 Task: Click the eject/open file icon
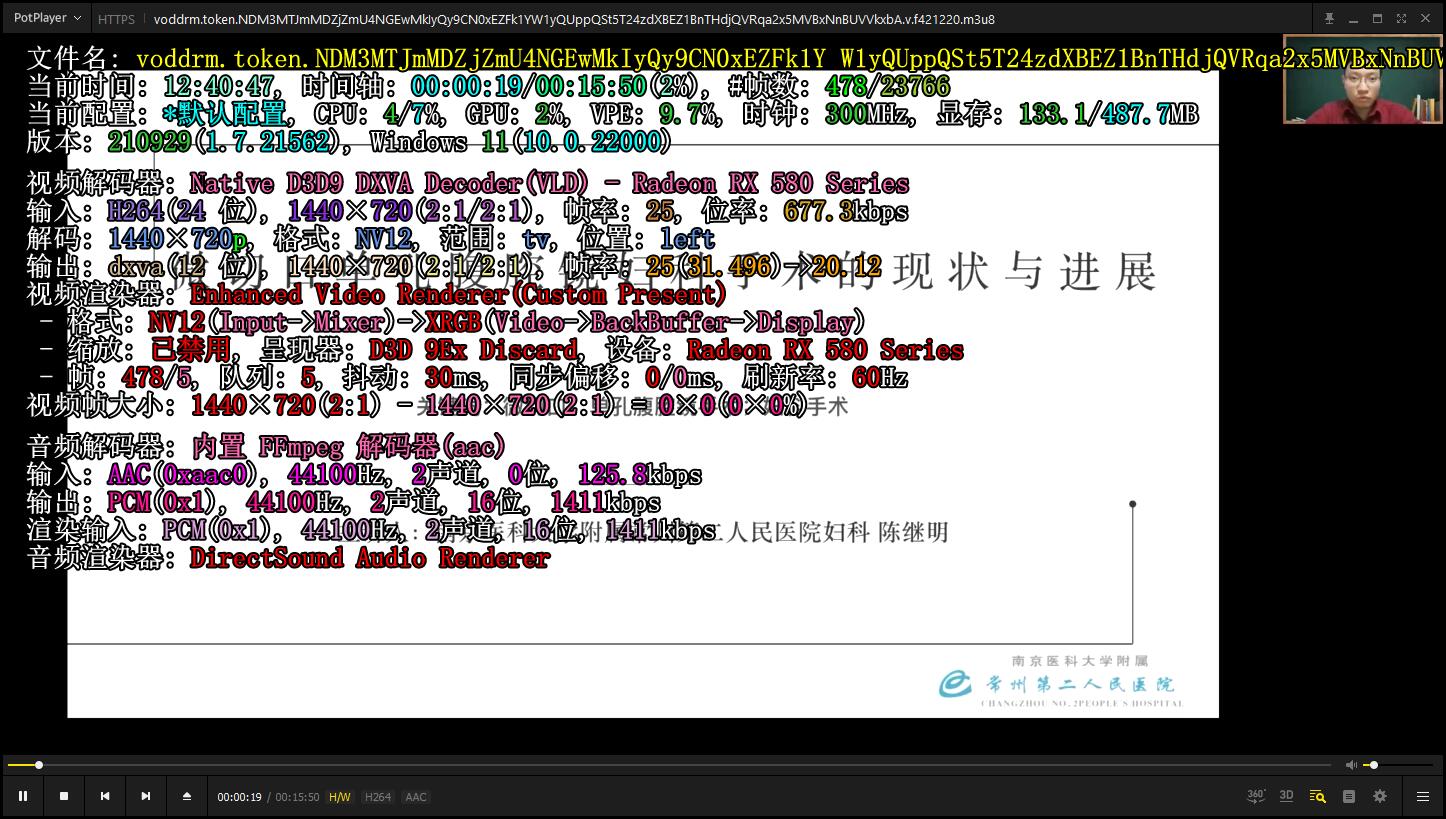[187, 796]
